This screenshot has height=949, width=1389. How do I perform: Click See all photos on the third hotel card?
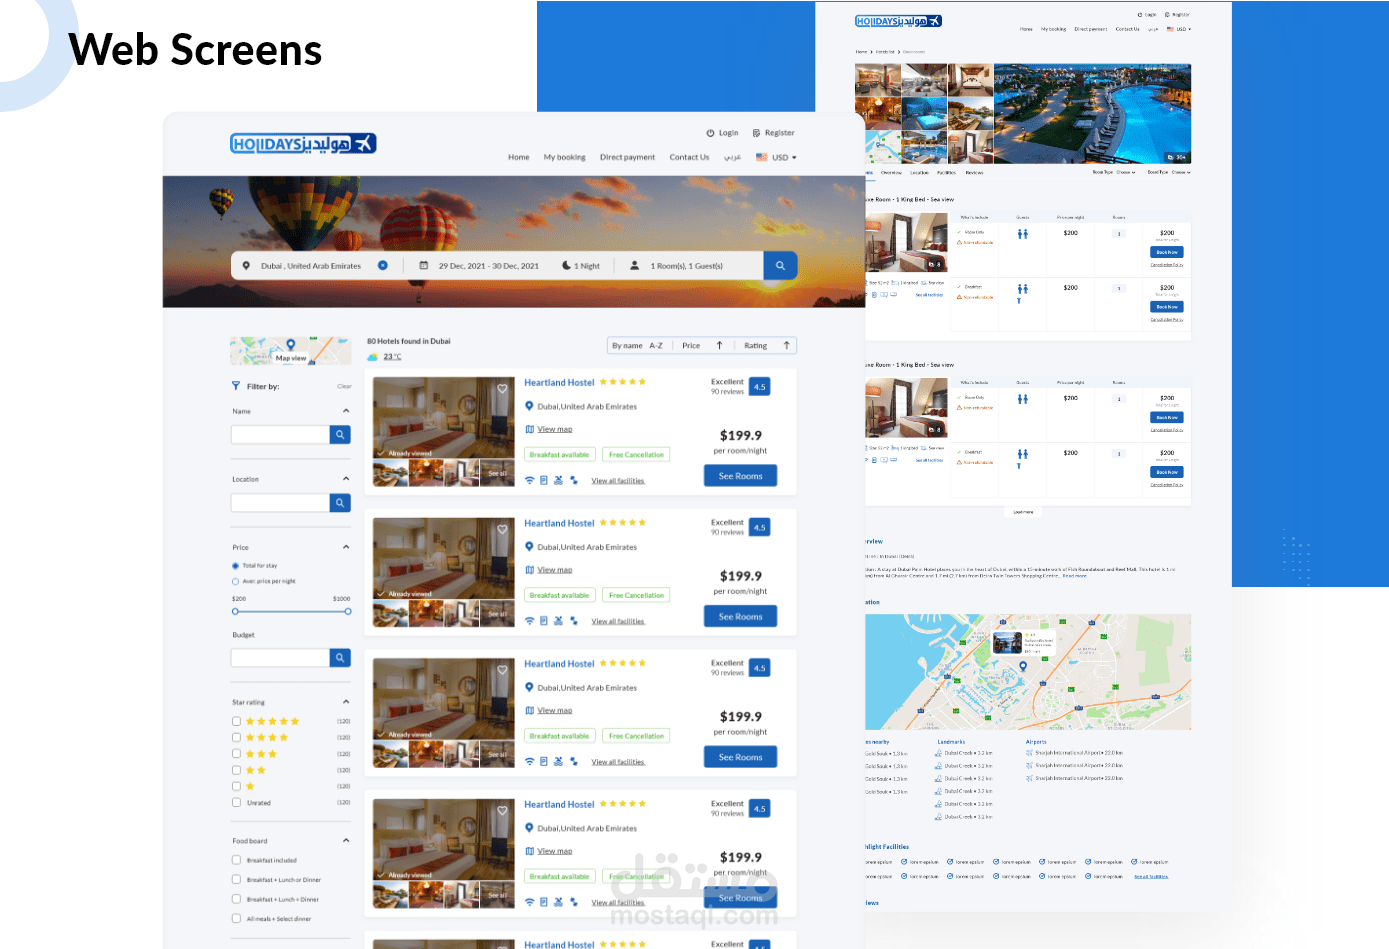497,754
